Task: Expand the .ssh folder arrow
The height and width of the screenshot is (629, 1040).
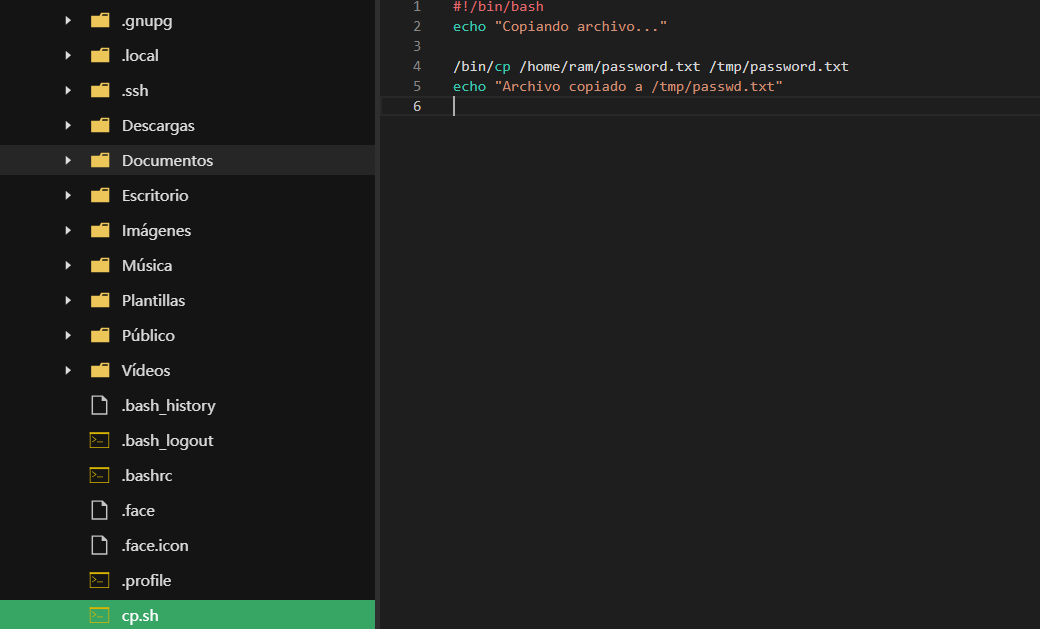Action: pyautogui.click(x=68, y=90)
